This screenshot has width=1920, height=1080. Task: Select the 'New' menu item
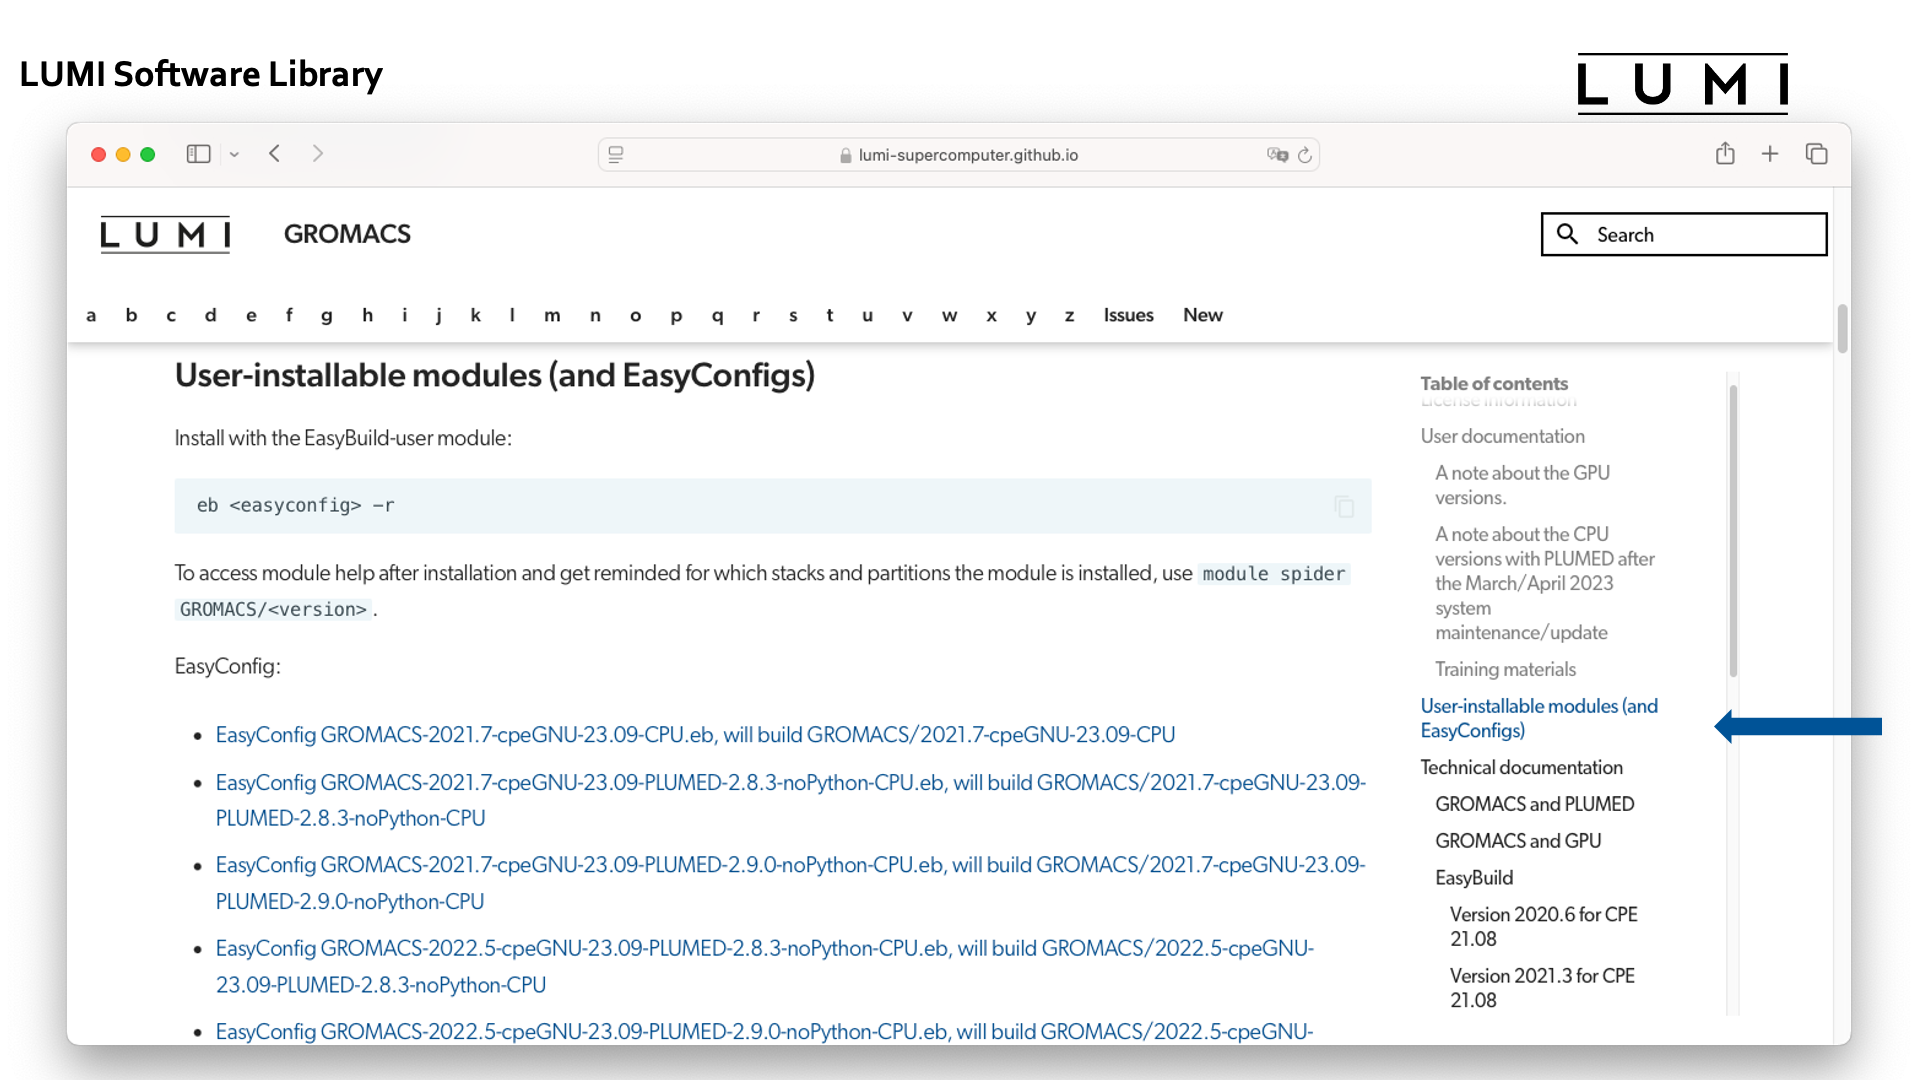coord(1203,314)
